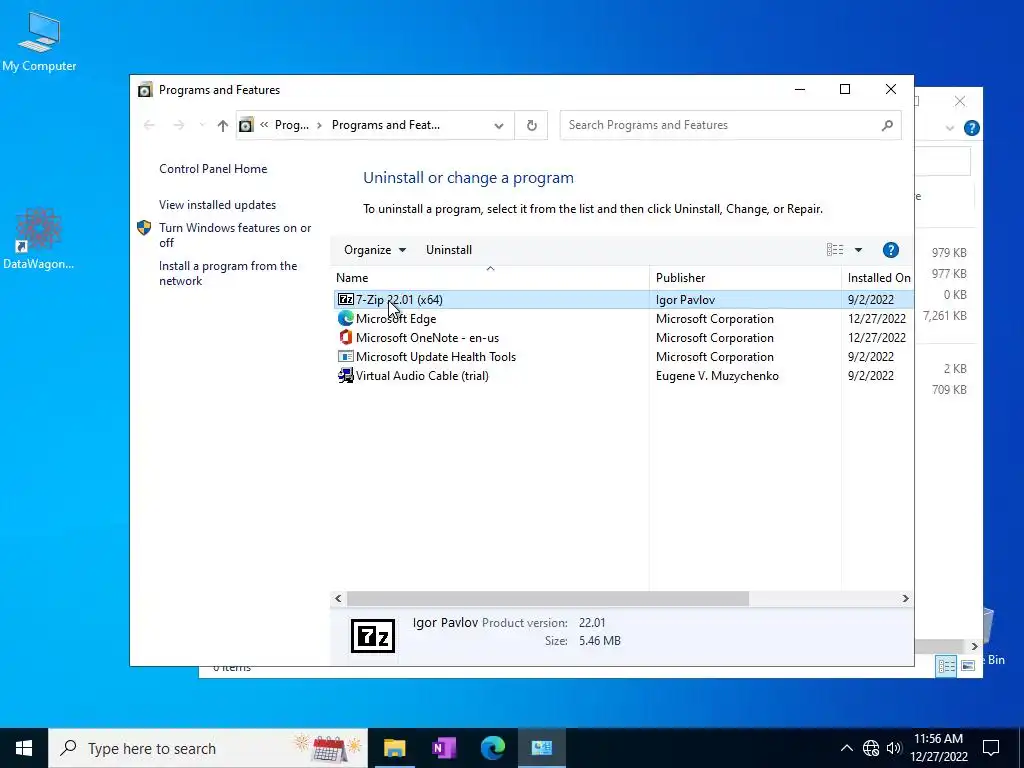1024x768 pixels.
Task: Click the help icon in the background Explorer window
Action: [971, 128]
